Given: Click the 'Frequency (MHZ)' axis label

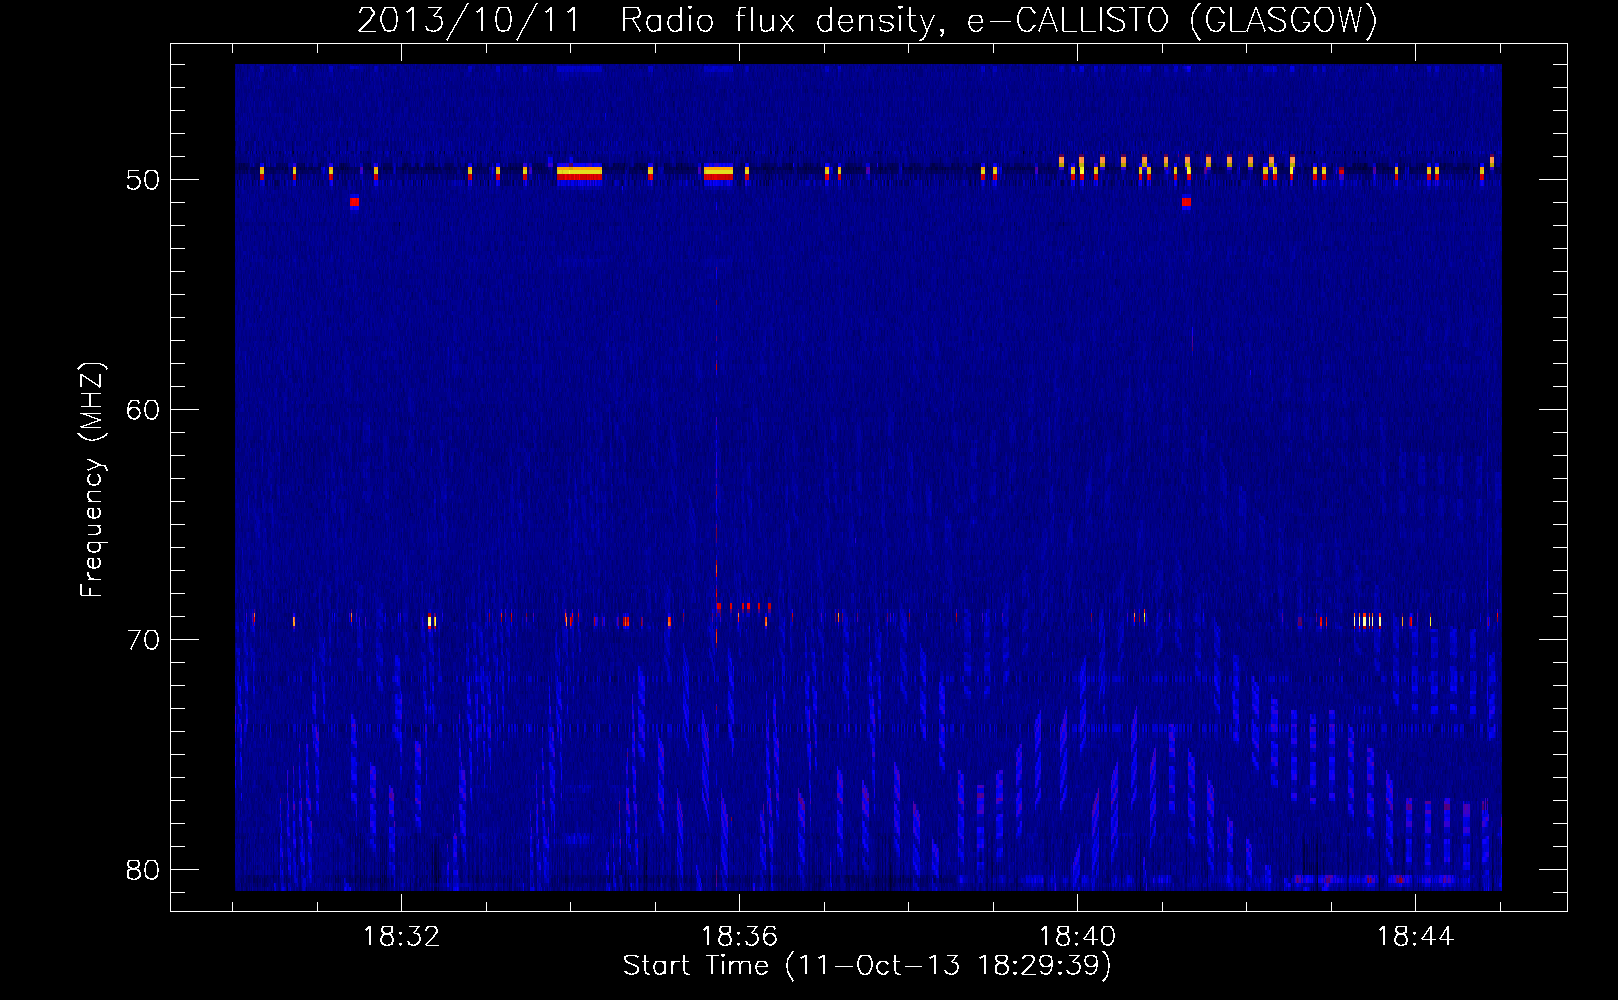Looking at the screenshot, I should pos(92,479).
